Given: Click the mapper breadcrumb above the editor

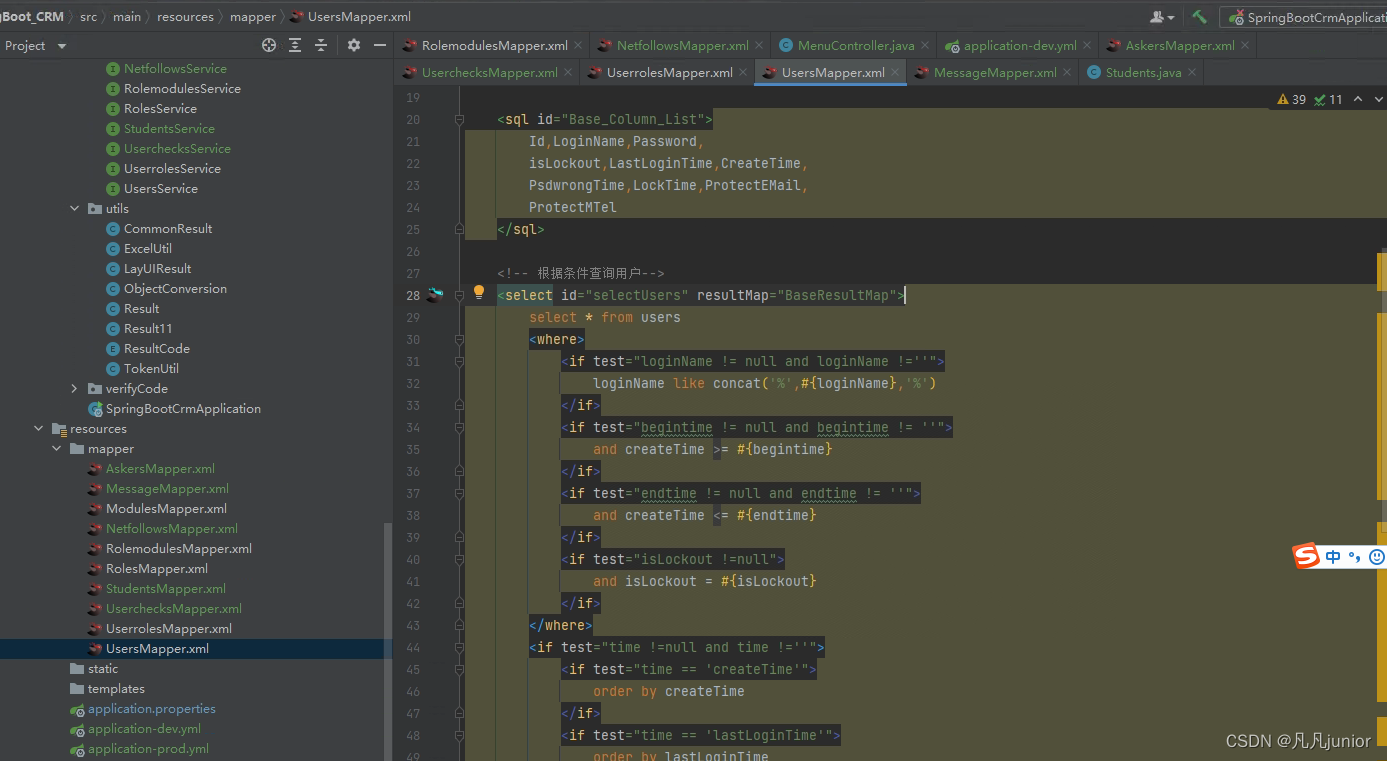Looking at the screenshot, I should click(253, 16).
